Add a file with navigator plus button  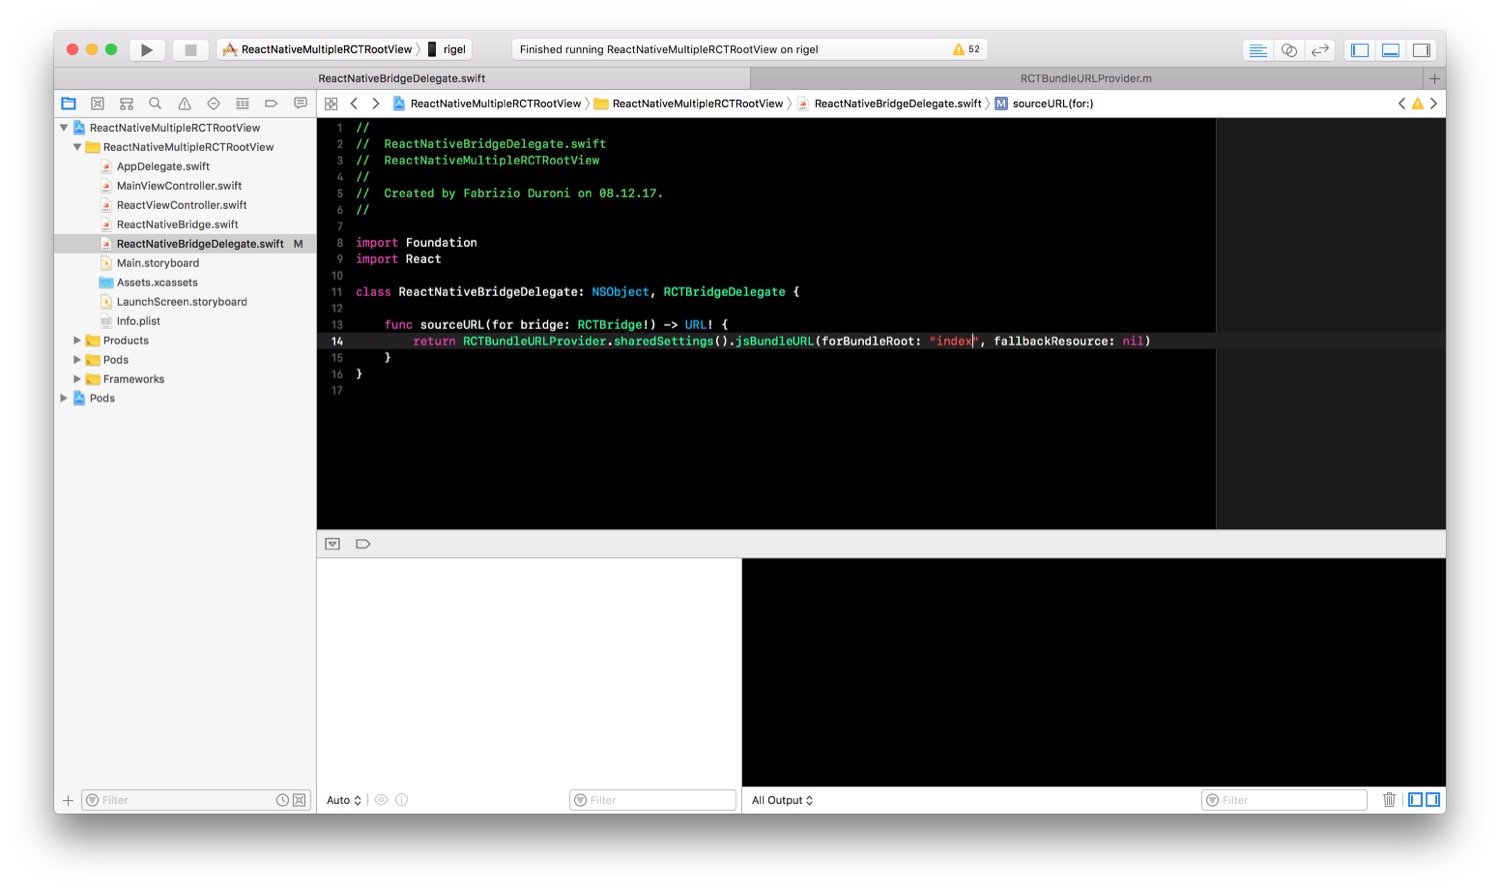pyautogui.click(x=68, y=800)
